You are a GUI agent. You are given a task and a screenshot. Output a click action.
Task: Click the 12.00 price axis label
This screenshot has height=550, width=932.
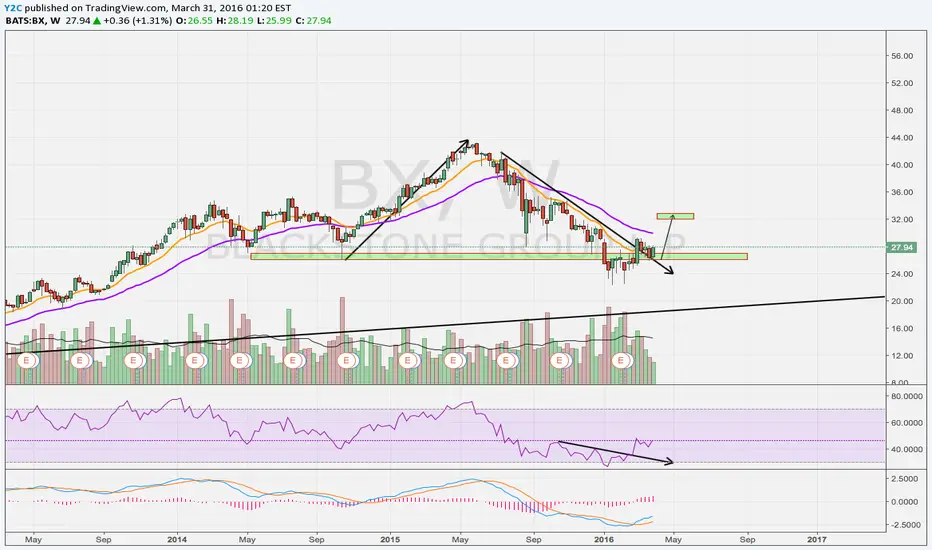[902, 356]
